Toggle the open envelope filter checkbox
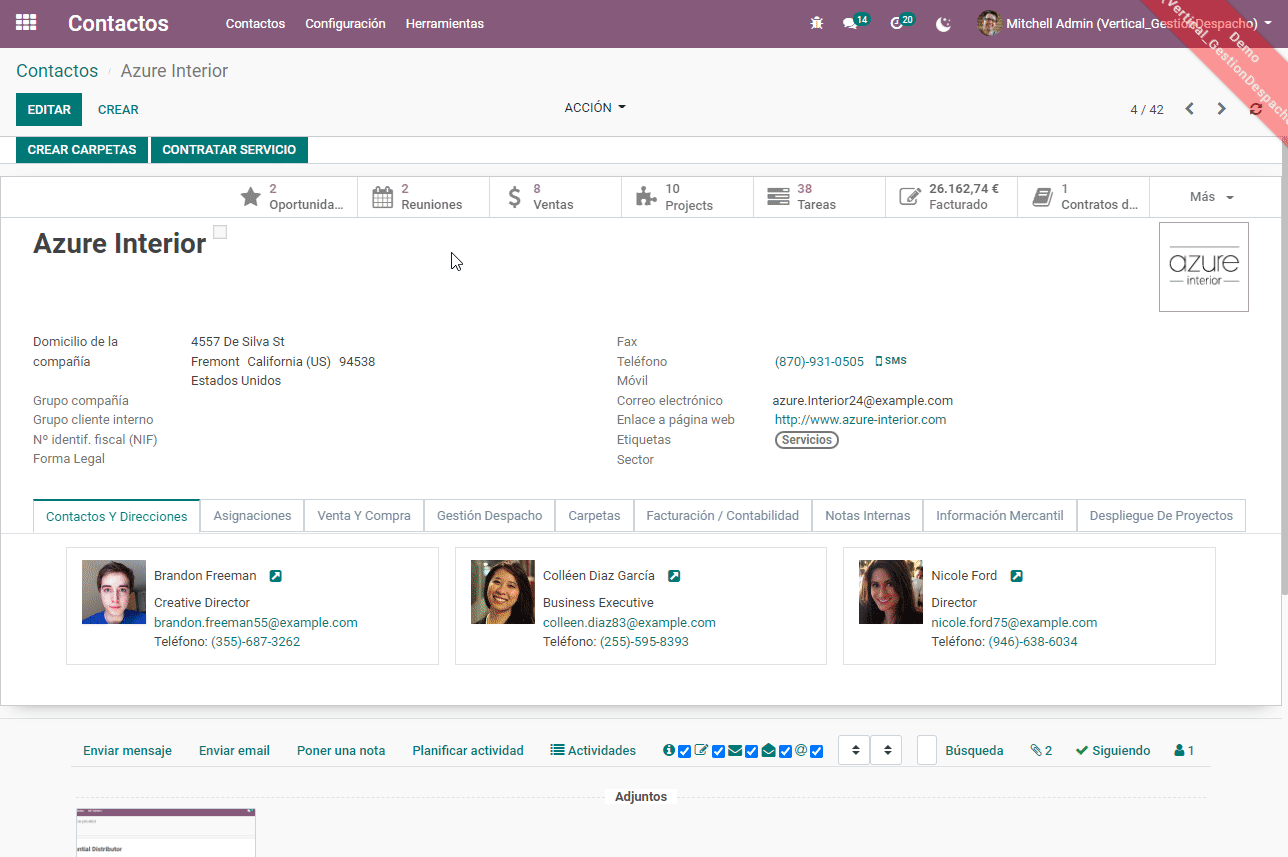 tap(785, 751)
